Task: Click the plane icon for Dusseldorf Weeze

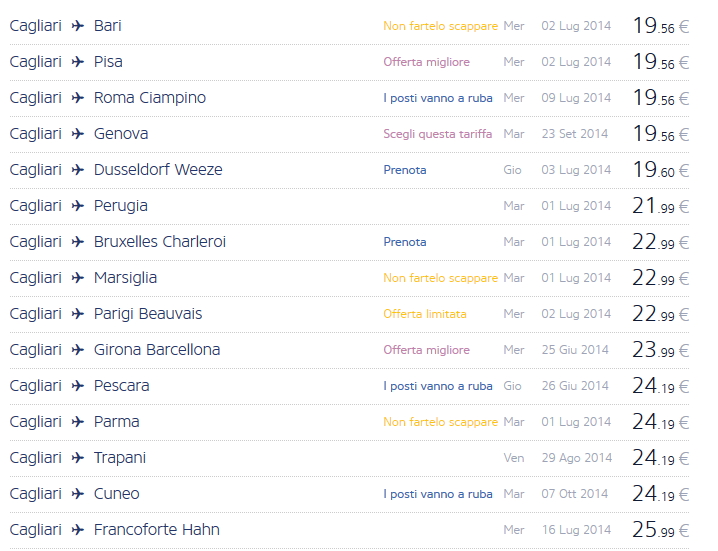Action: click(78, 170)
